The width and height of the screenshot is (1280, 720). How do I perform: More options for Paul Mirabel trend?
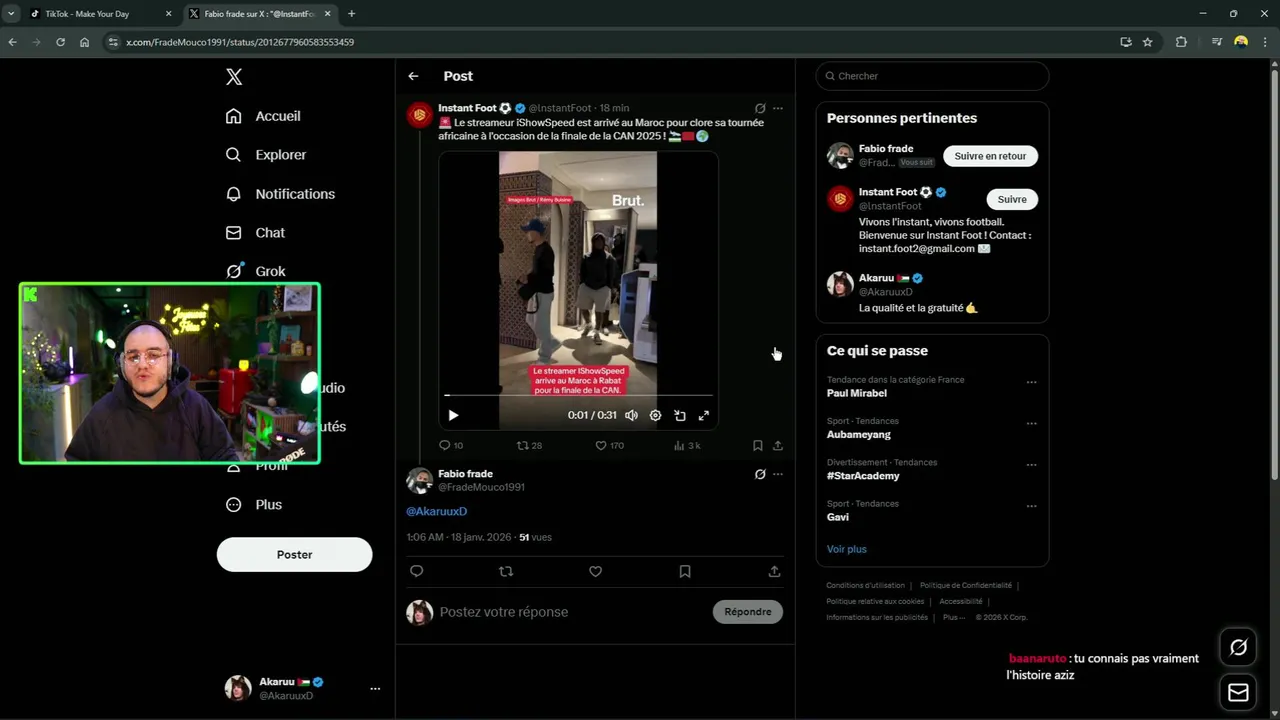click(x=1031, y=382)
